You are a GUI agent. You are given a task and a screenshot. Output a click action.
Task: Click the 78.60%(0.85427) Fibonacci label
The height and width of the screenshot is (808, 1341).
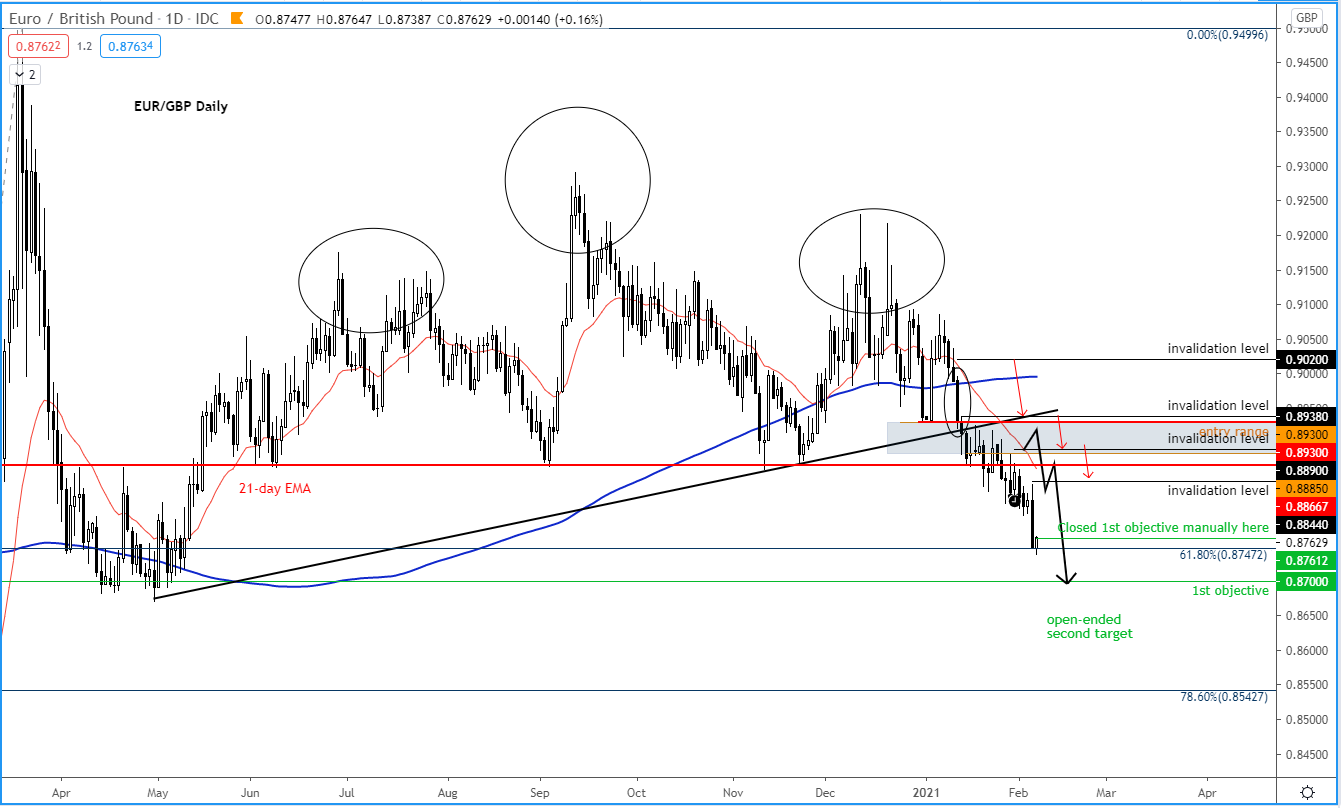[x=1224, y=696]
